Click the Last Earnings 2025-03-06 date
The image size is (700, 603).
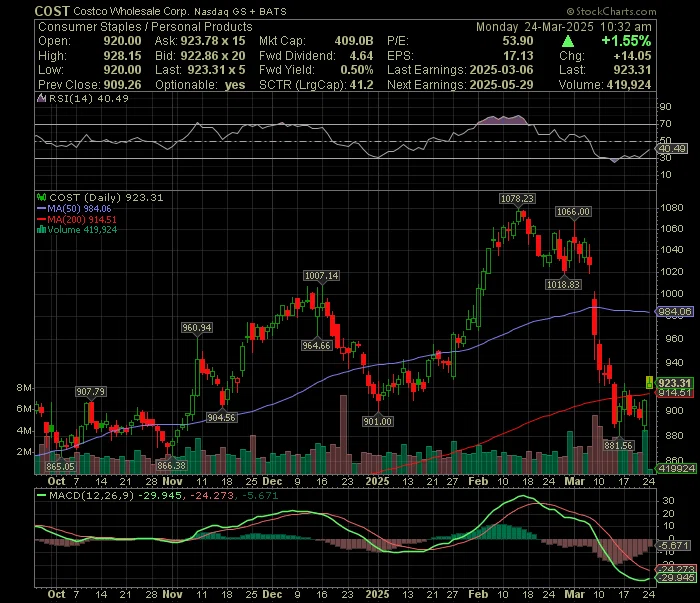501,70
